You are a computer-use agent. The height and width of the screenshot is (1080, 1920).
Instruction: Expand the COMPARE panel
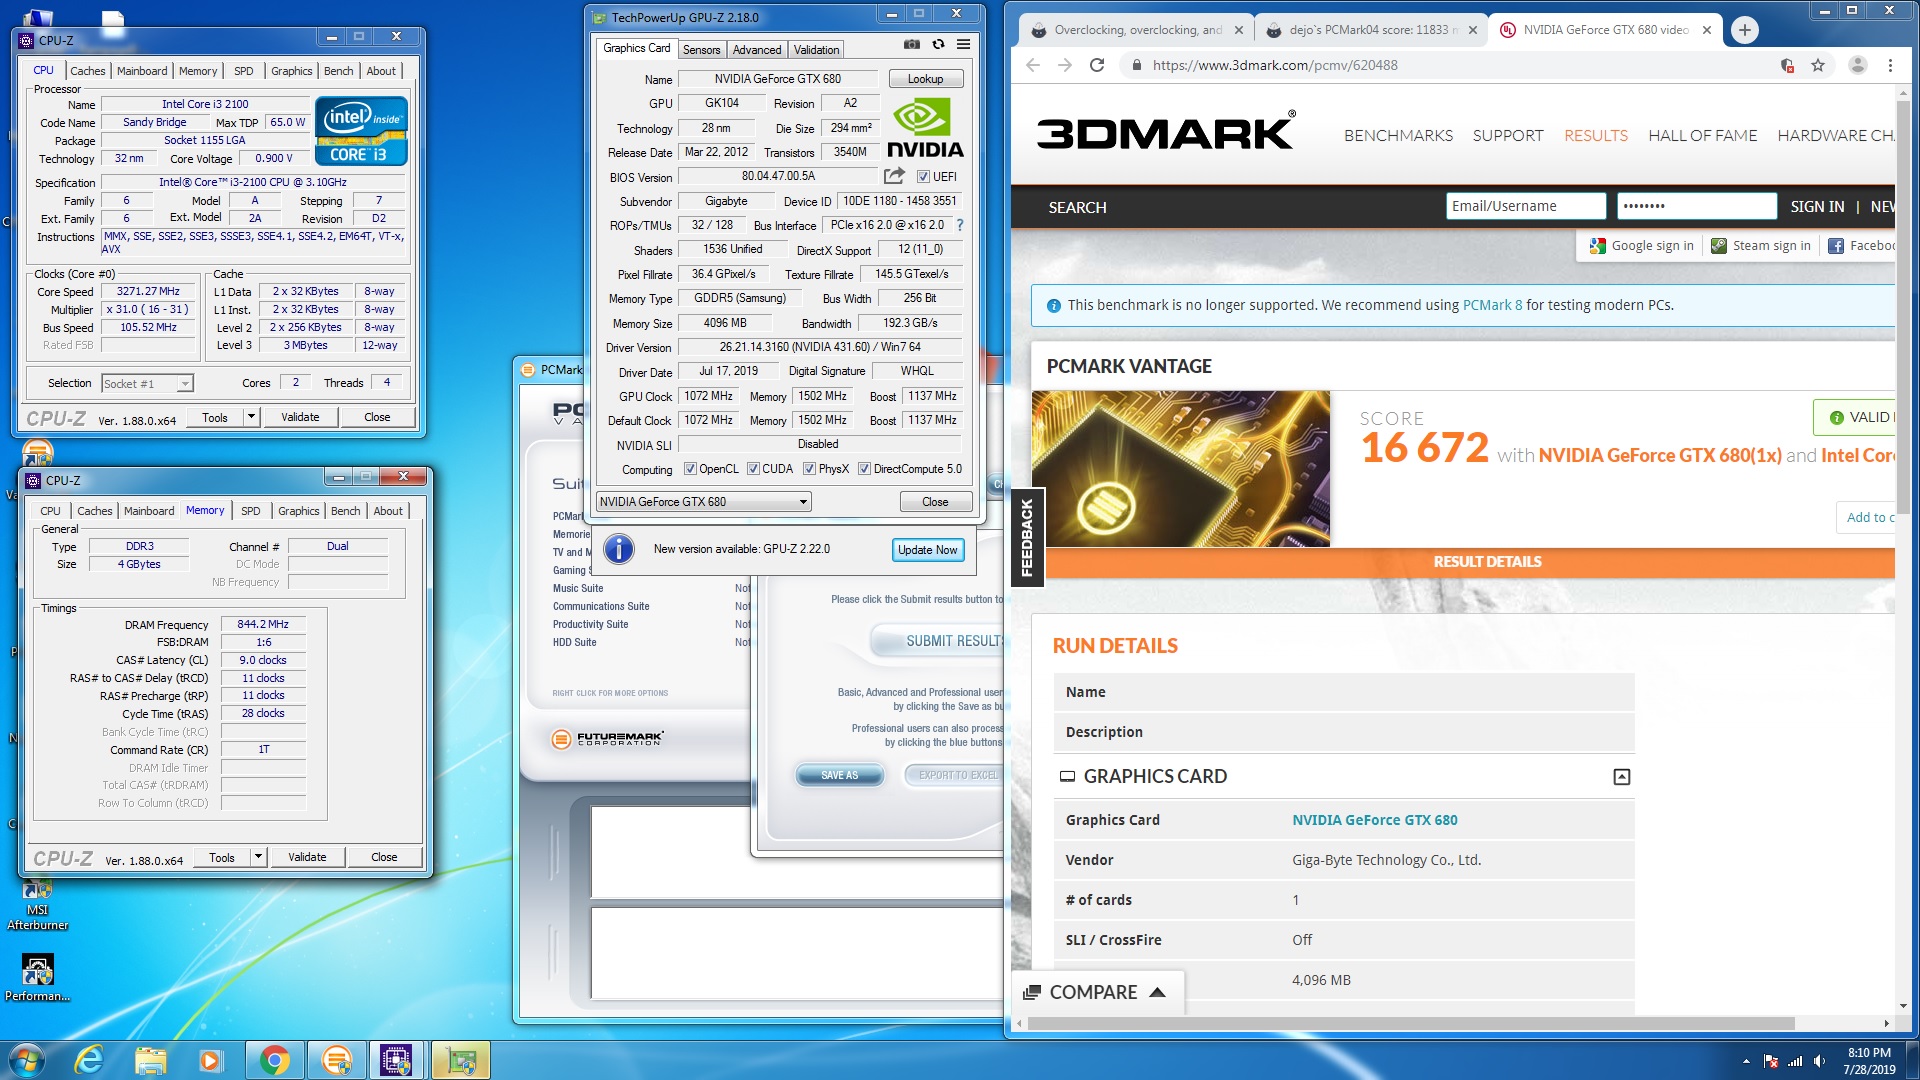click(1096, 992)
